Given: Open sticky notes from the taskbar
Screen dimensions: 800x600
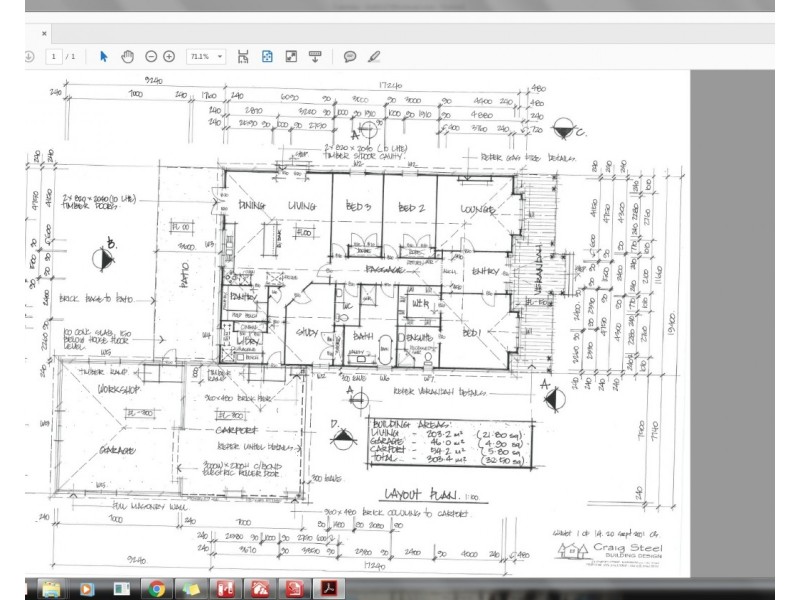Looking at the screenshot, I should pyautogui.click(x=192, y=588).
